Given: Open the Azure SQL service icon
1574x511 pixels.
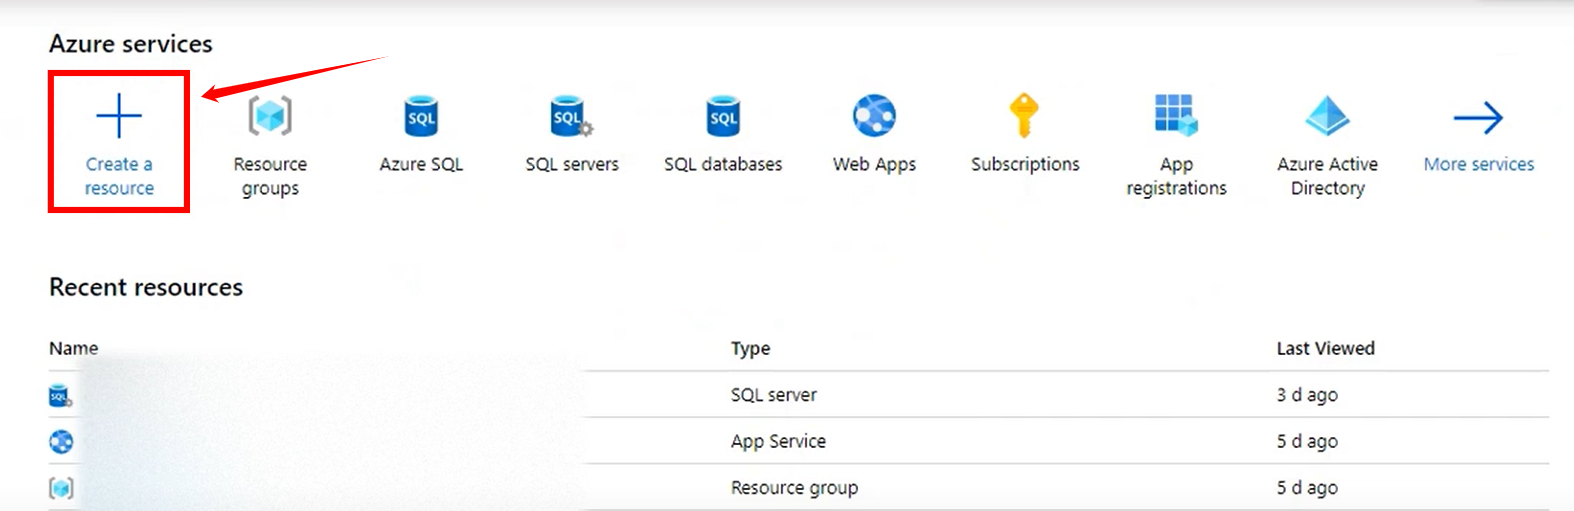Looking at the screenshot, I should [x=421, y=116].
